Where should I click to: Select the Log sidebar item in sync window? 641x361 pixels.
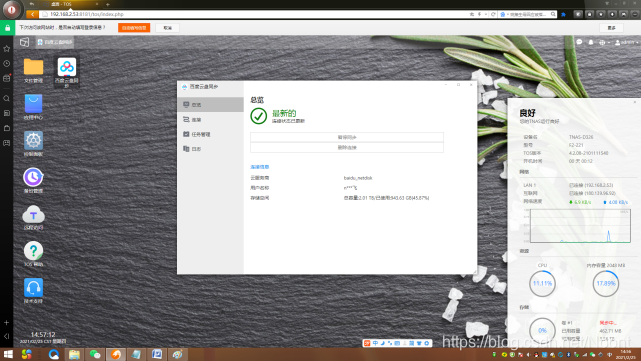[x=211, y=149]
